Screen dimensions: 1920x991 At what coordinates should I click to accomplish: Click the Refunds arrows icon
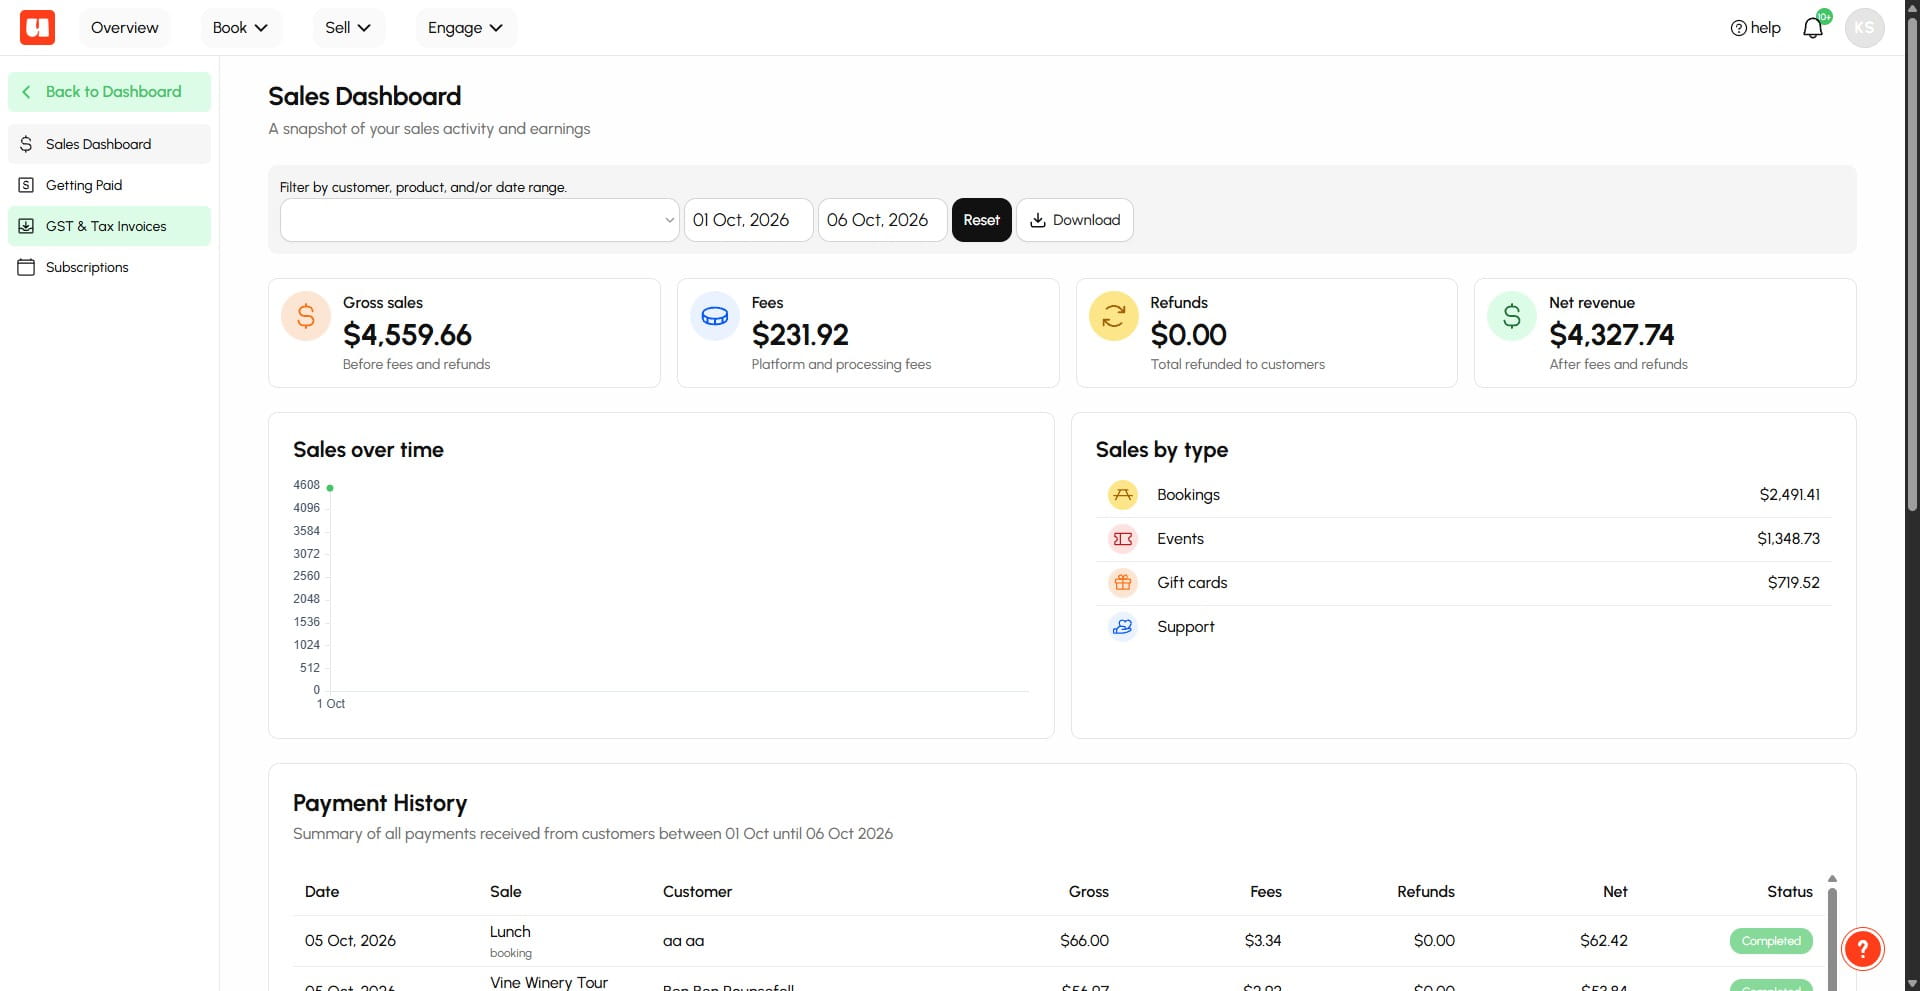(1113, 316)
